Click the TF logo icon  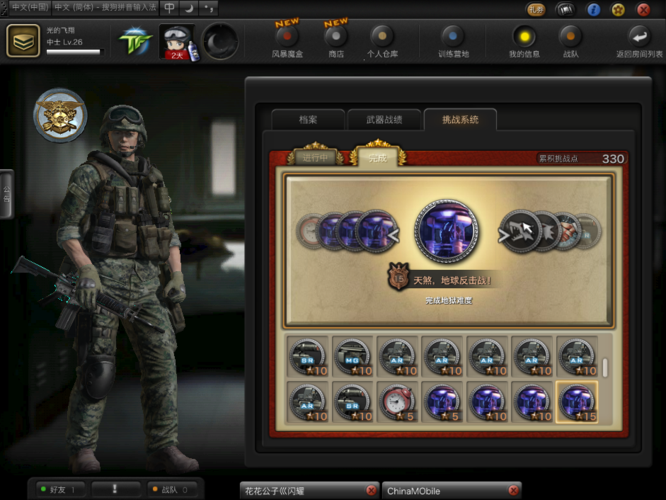pos(136,42)
